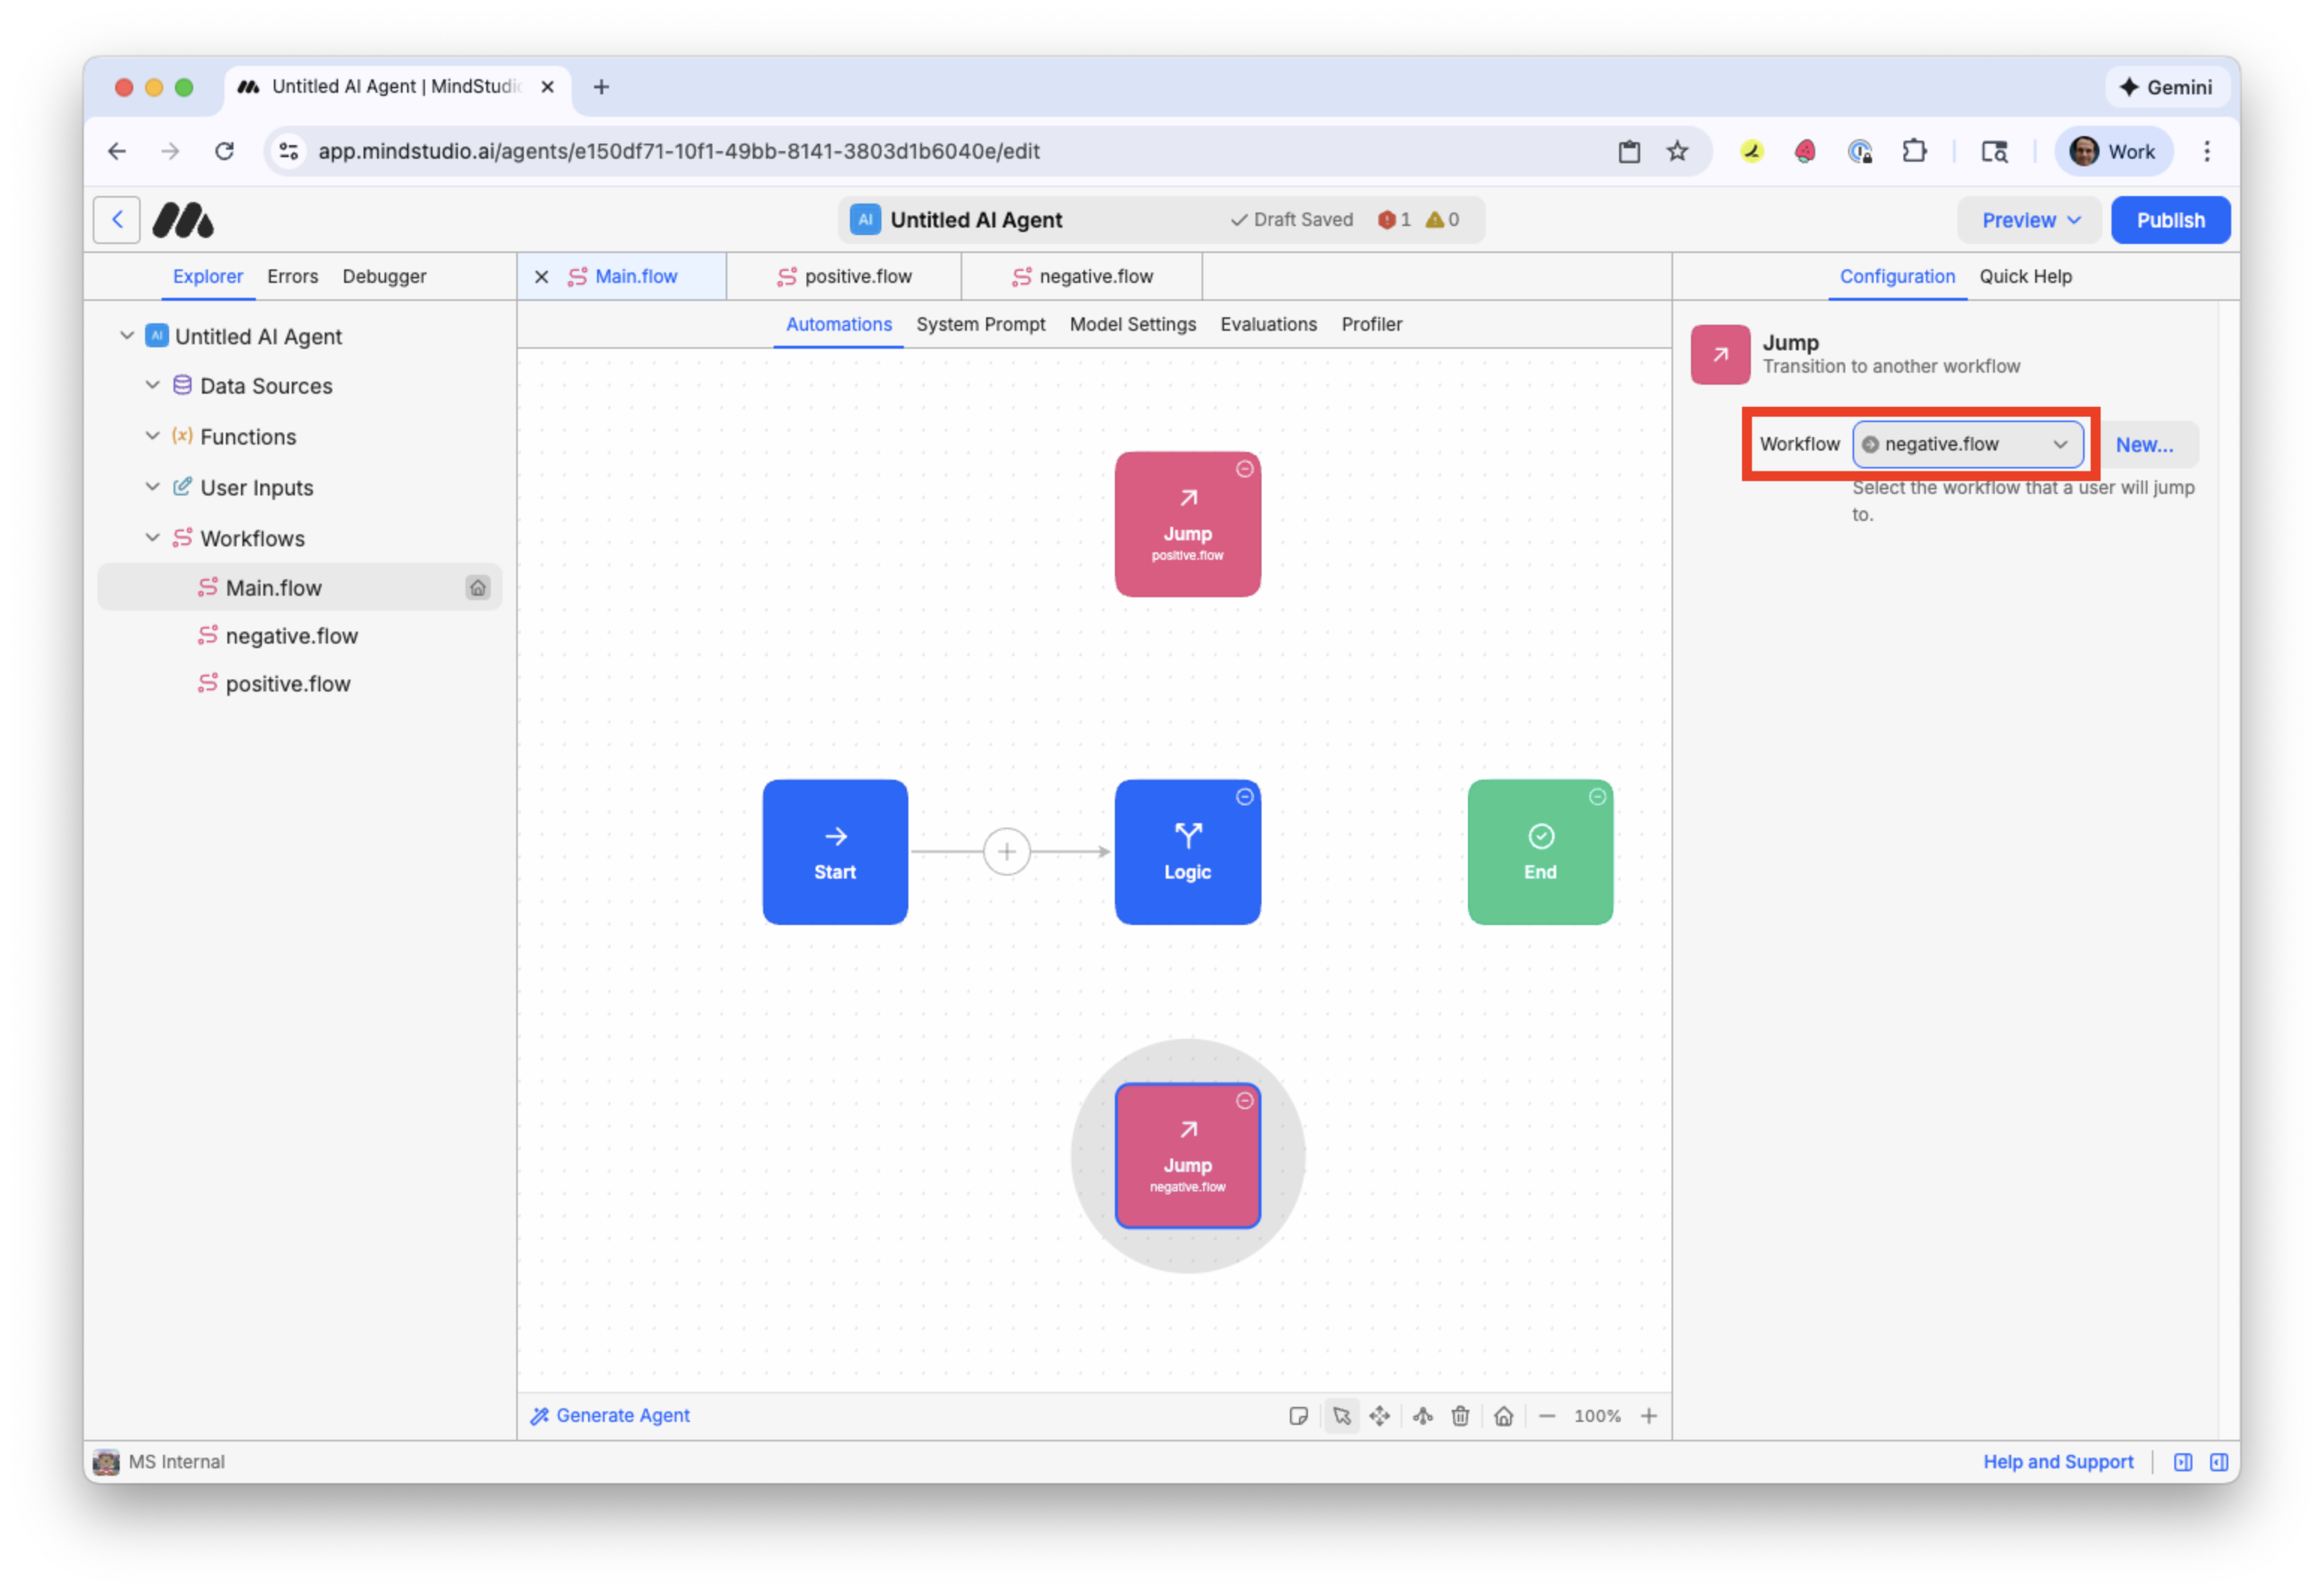
Task: Click the Publish button
Action: coord(2171,219)
